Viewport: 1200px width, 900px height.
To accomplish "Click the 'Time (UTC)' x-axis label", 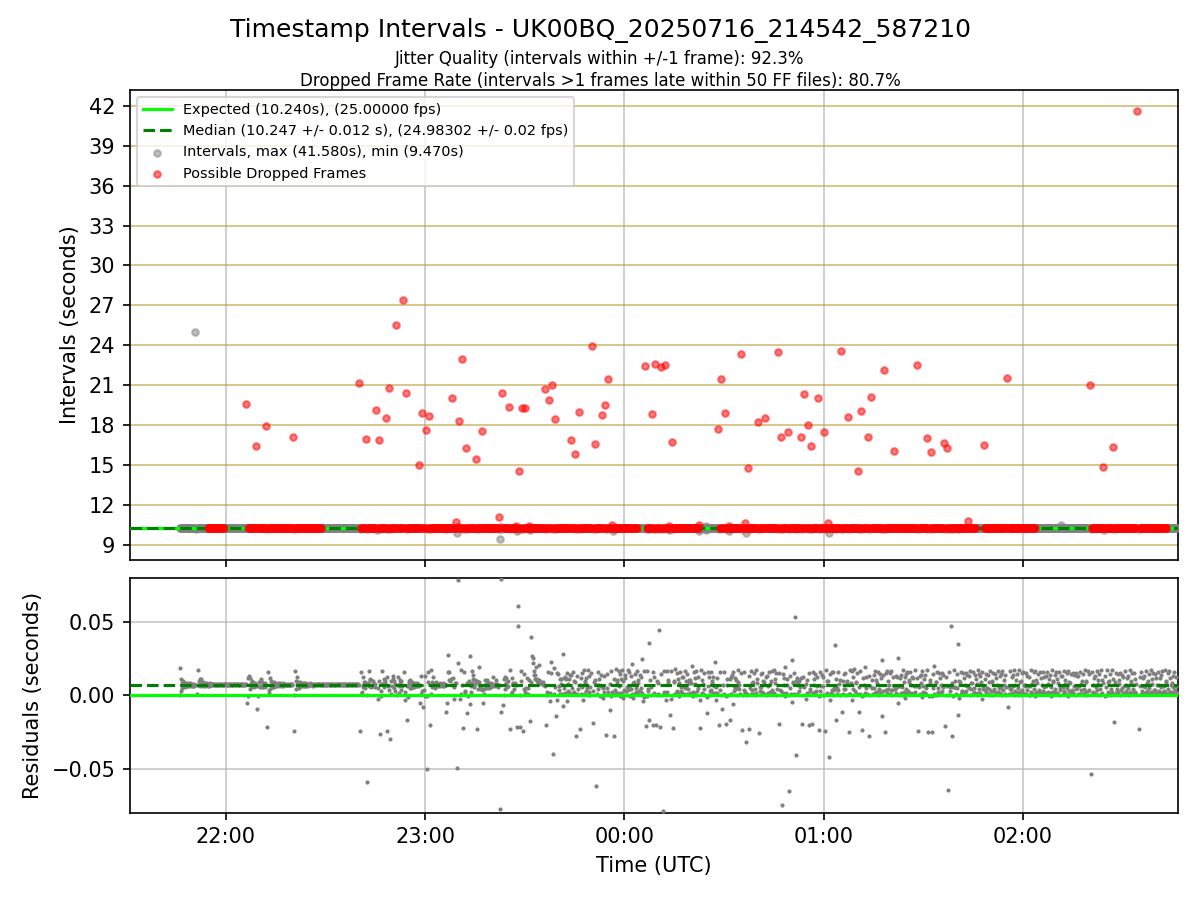I will [x=653, y=865].
